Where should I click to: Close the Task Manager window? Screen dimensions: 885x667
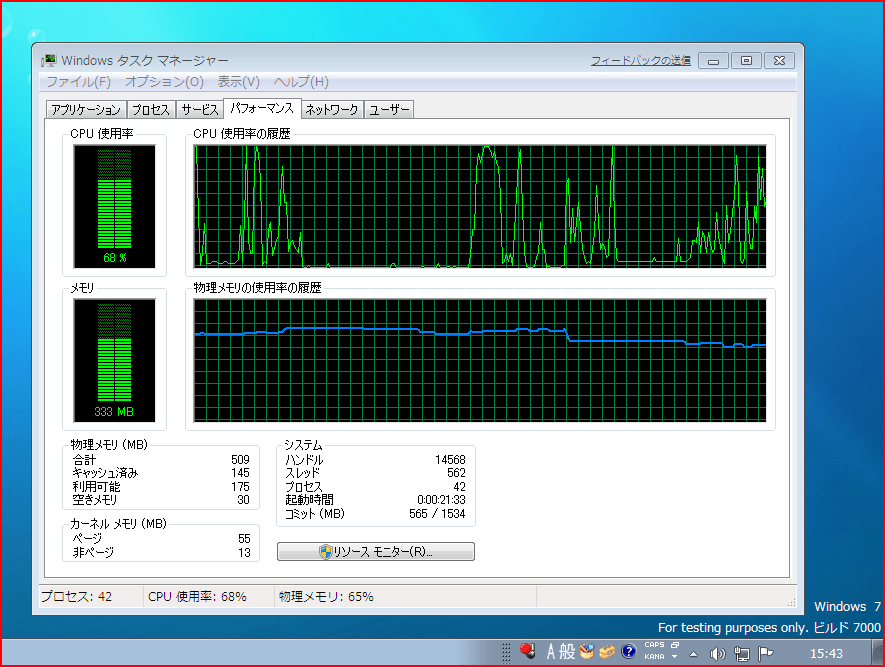[779, 60]
